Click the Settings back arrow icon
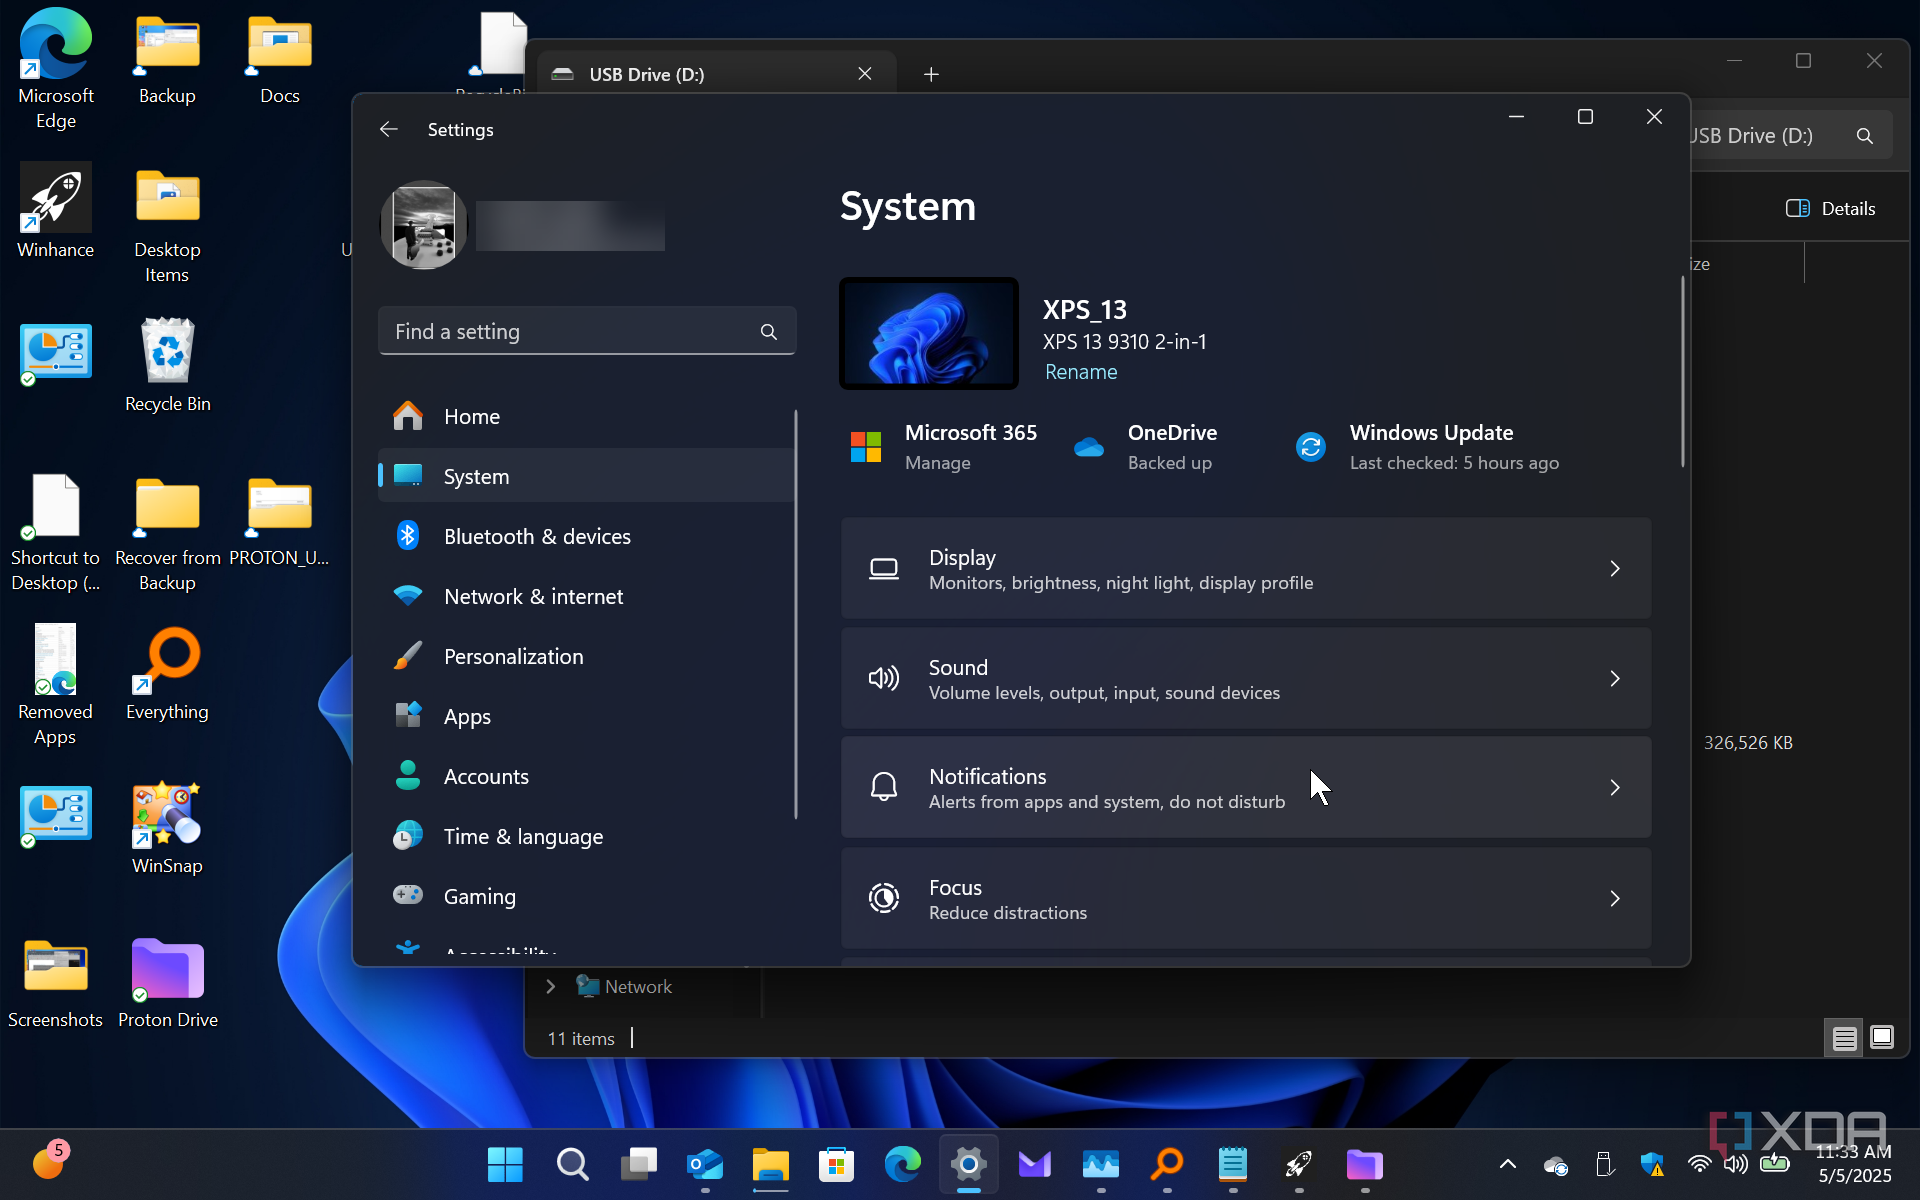The image size is (1920, 1200). [389, 130]
